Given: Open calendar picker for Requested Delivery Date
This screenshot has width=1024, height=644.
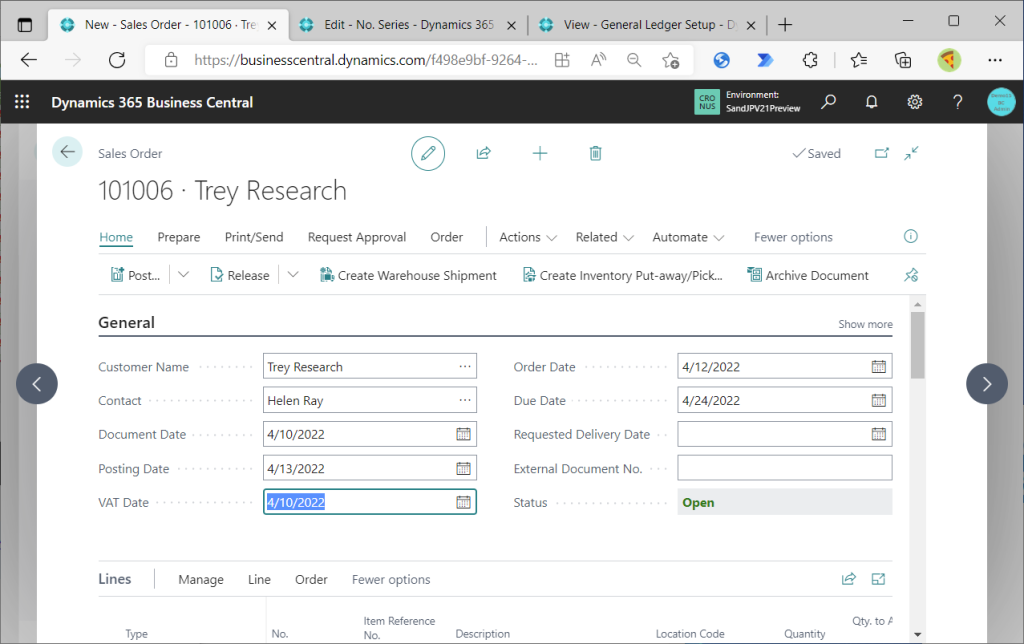Looking at the screenshot, I should tap(879, 434).
